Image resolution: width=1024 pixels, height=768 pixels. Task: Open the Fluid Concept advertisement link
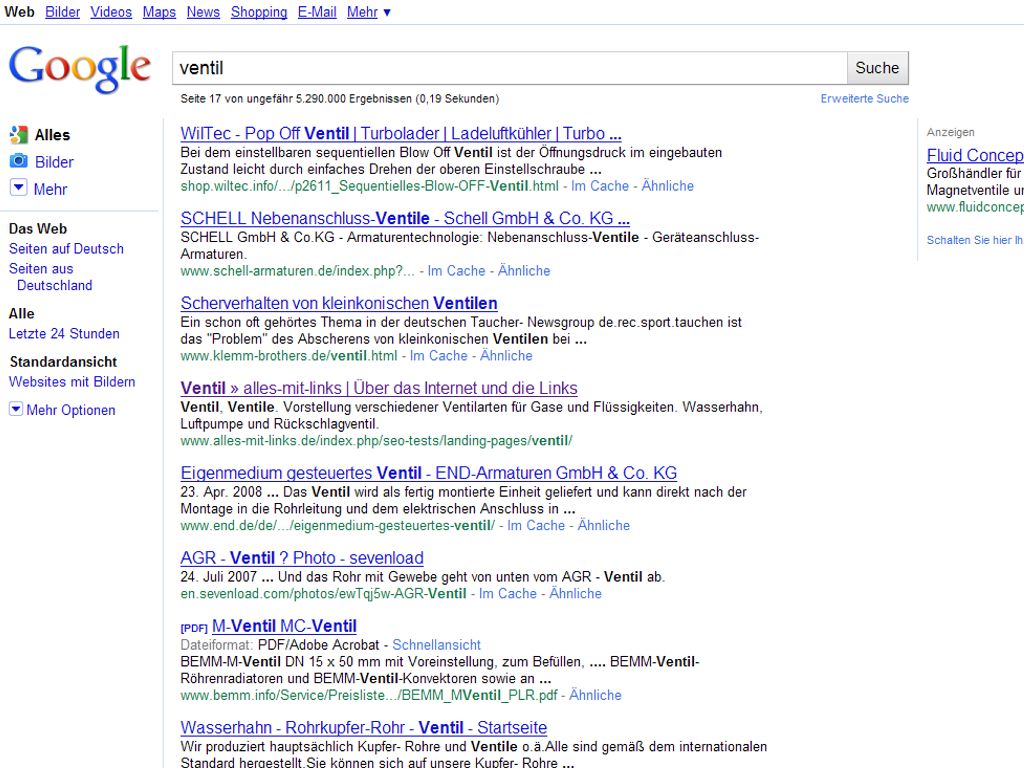pyautogui.click(x=974, y=155)
